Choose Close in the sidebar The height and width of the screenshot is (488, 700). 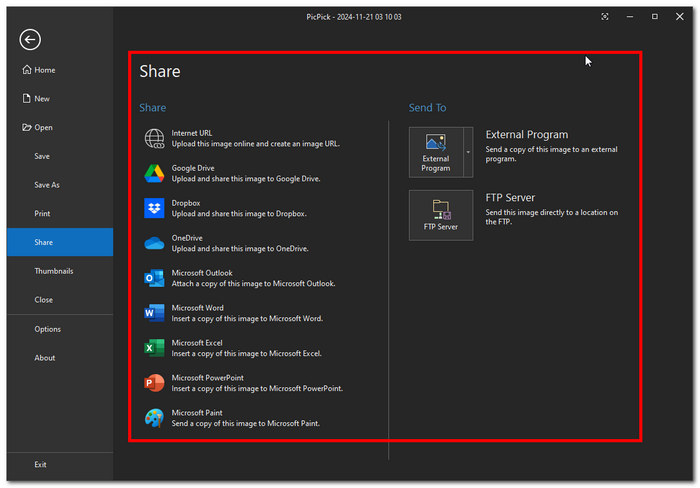pyautogui.click(x=60, y=300)
